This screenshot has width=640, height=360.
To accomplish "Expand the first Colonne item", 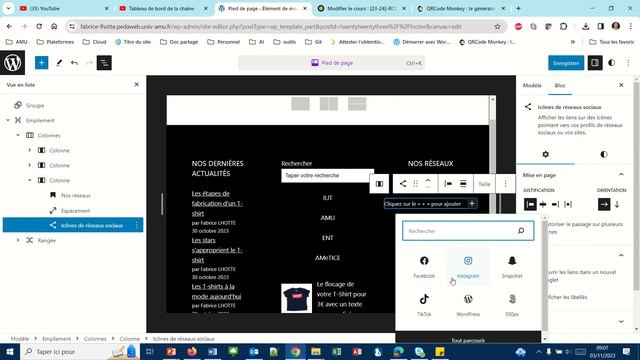I will [29, 150].
